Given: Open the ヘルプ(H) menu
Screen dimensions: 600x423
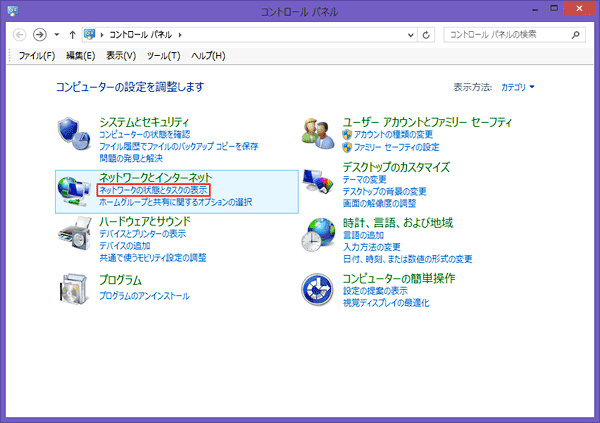Looking at the screenshot, I should 208,56.
